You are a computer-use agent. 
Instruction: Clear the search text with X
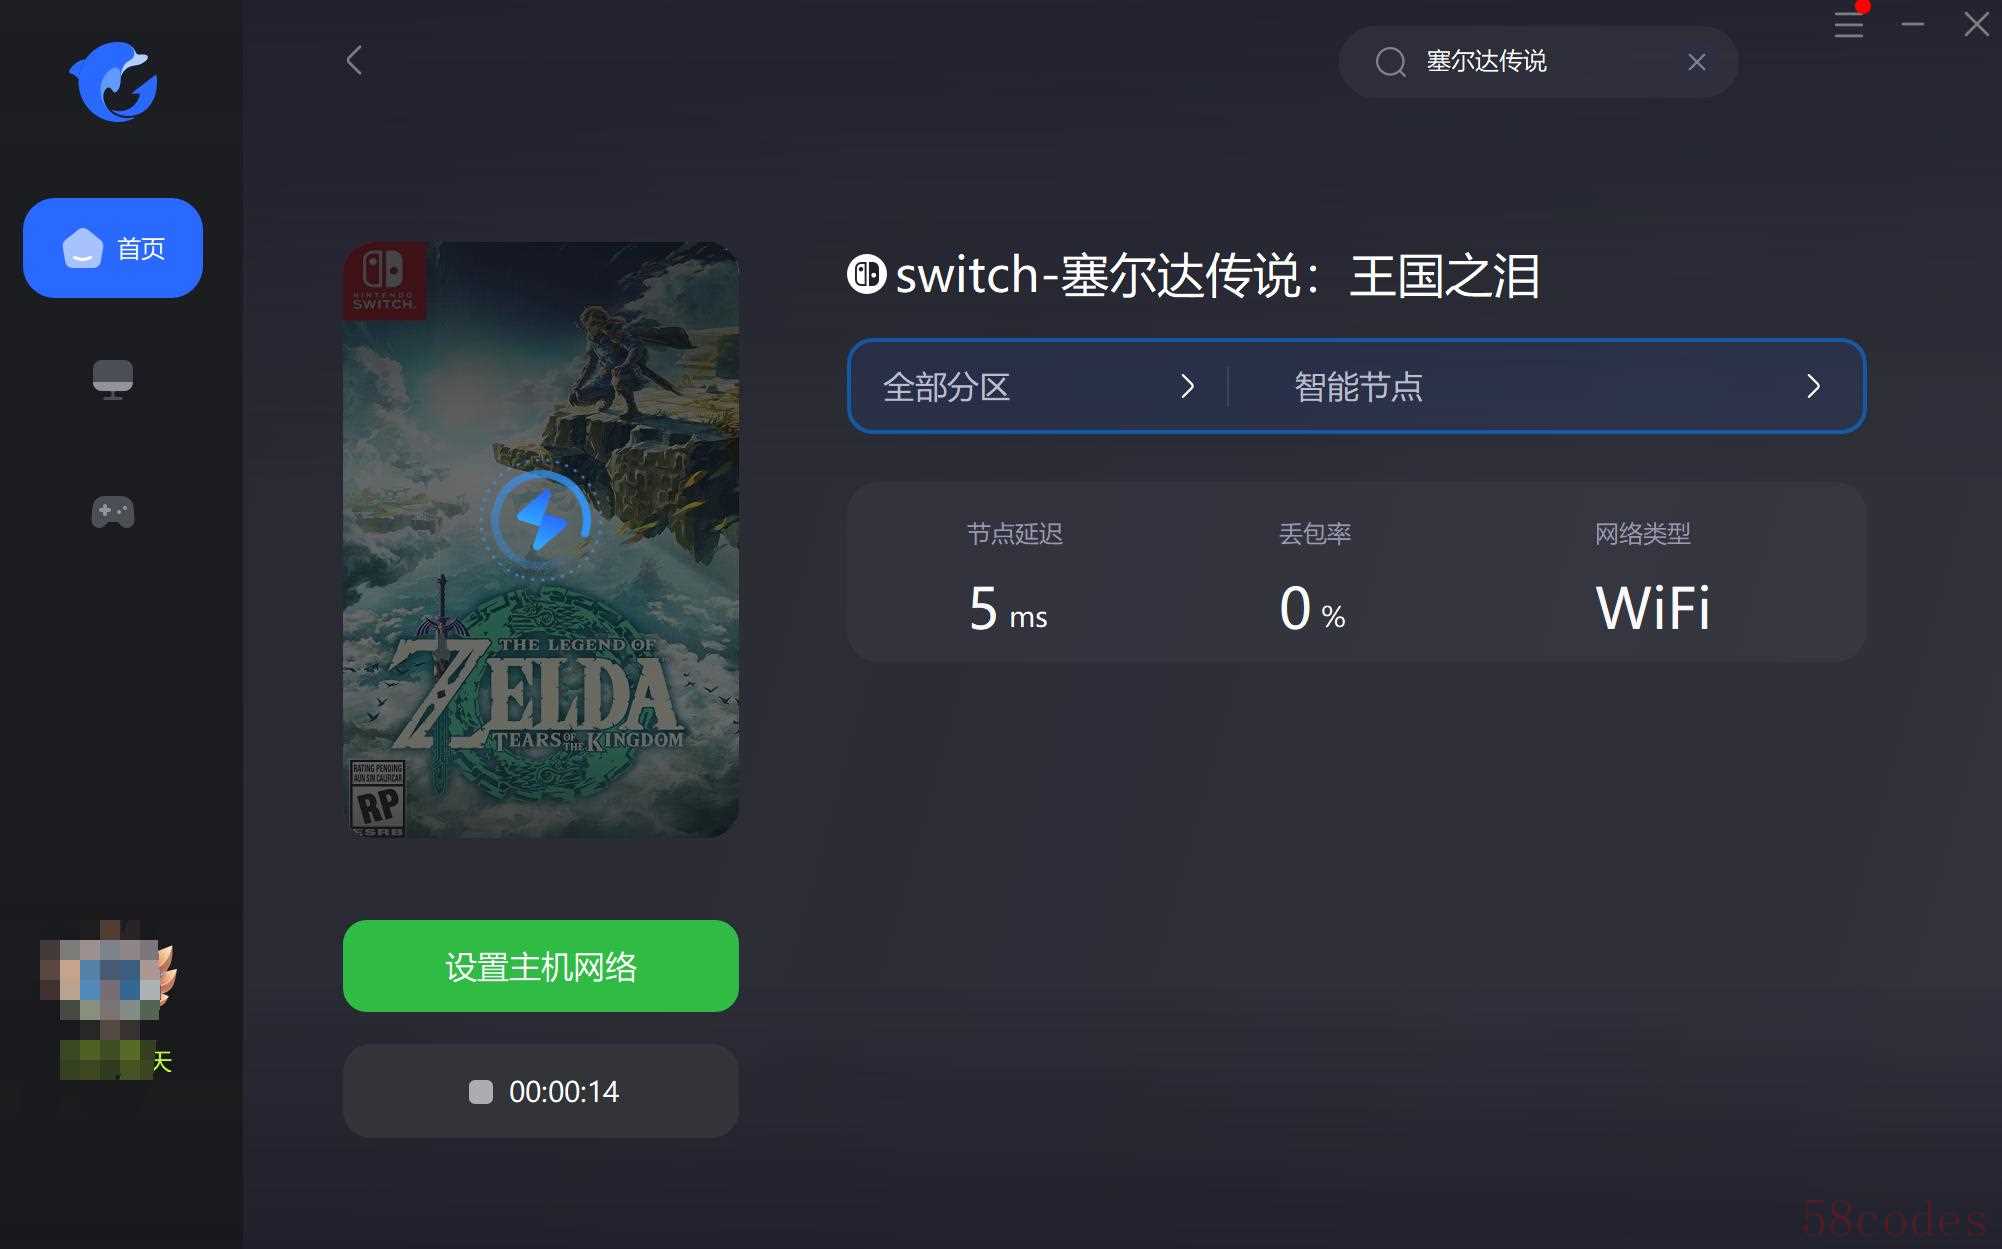pos(1696,62)
